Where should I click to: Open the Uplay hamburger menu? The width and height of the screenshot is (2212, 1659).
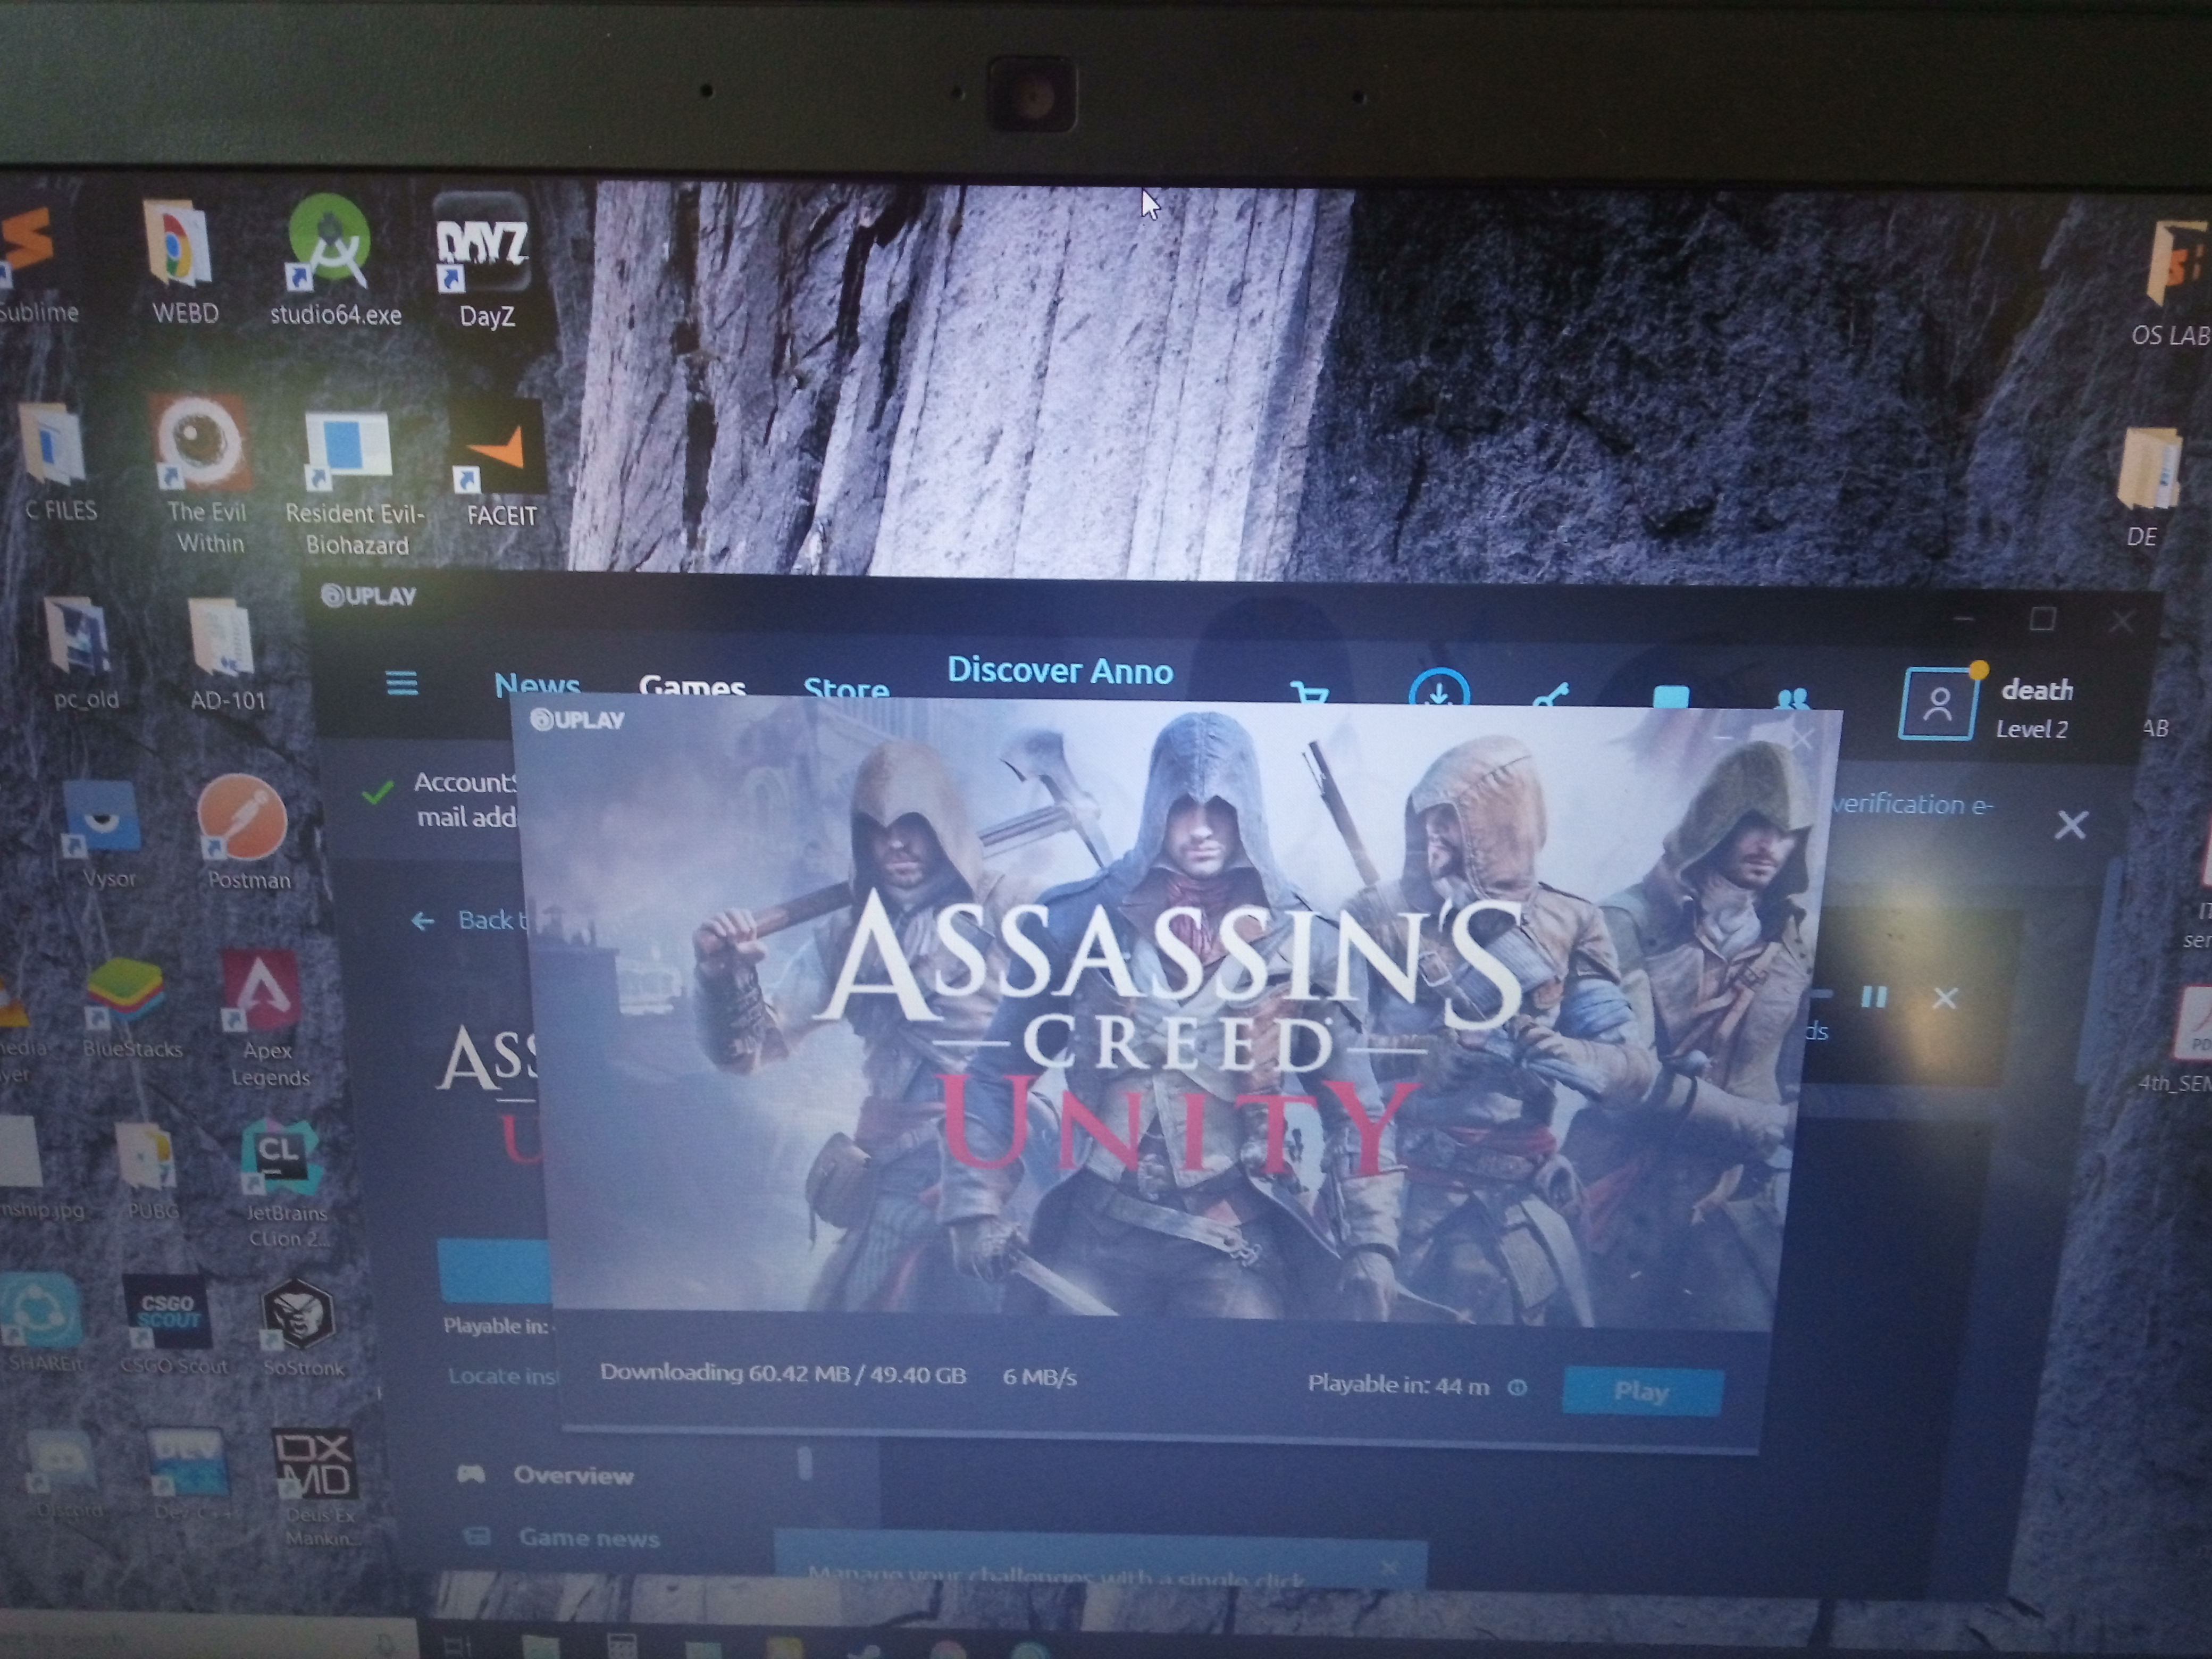(x=402, y=684)
